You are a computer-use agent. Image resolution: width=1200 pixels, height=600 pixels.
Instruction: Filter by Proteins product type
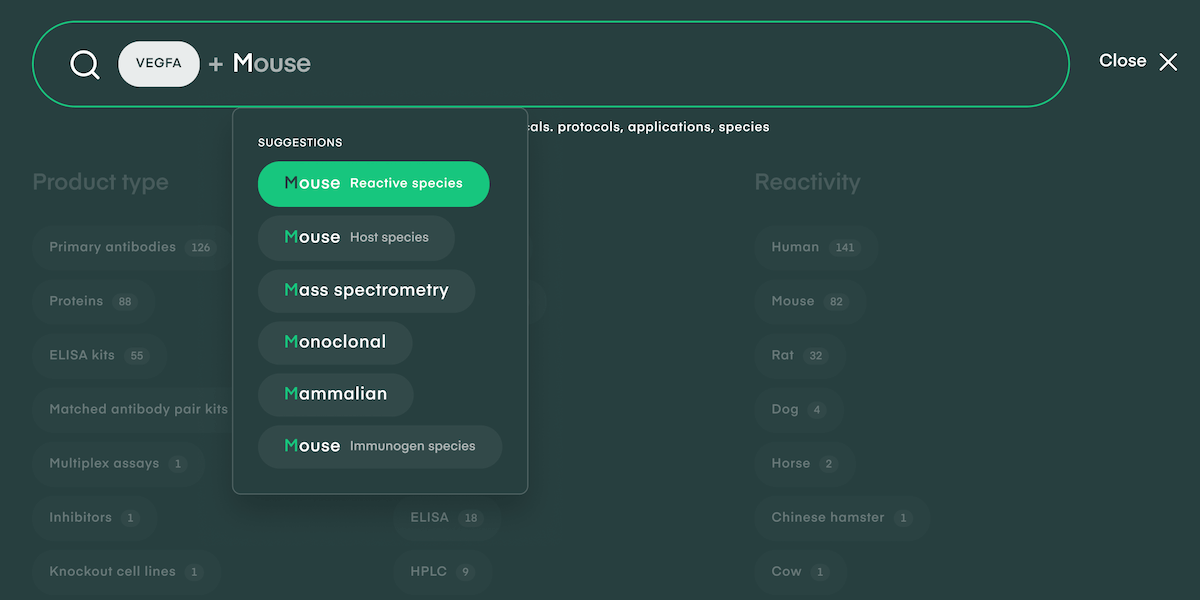(92, 301)
